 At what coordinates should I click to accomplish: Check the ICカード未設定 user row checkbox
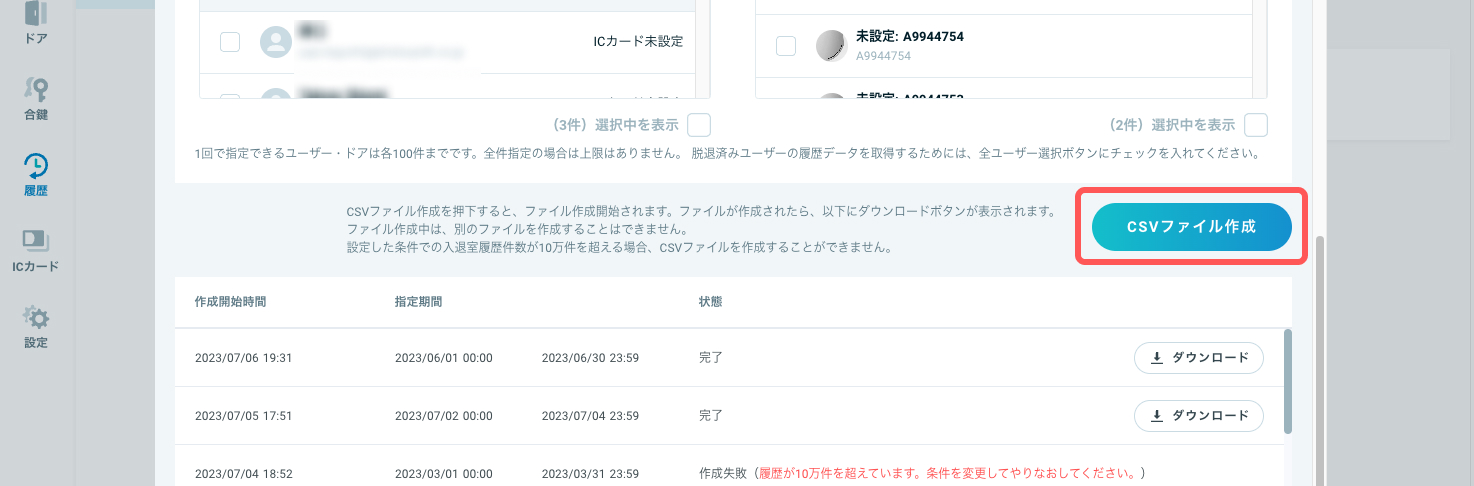230,41
